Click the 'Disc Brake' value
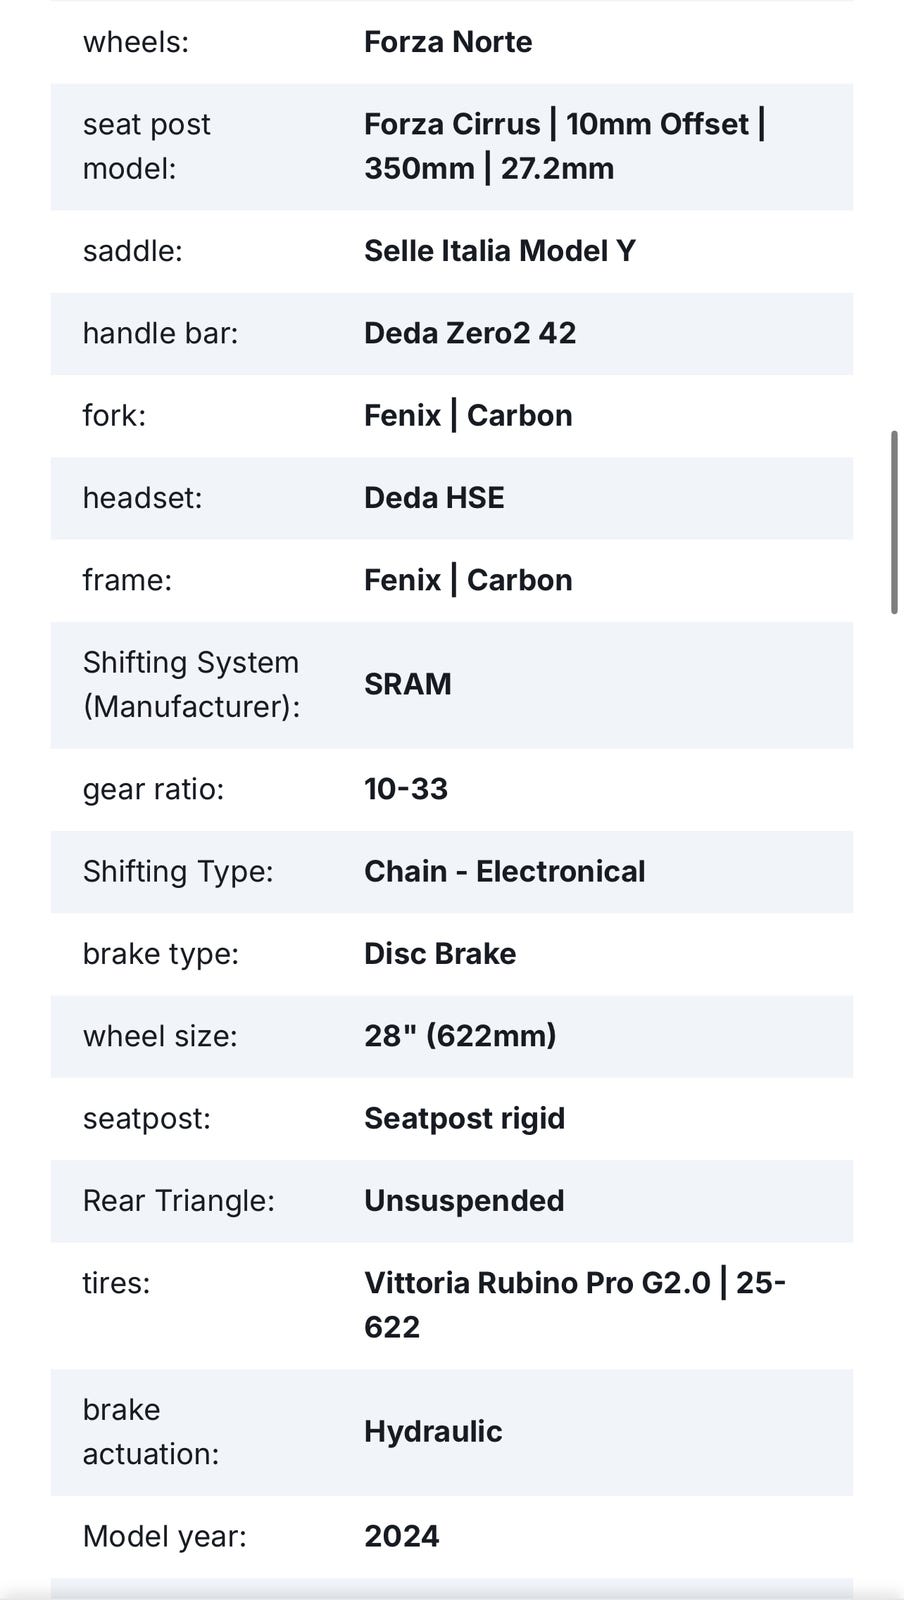Image resolution: width=904 pixels, height=1600 pixels. coord(439,954)
